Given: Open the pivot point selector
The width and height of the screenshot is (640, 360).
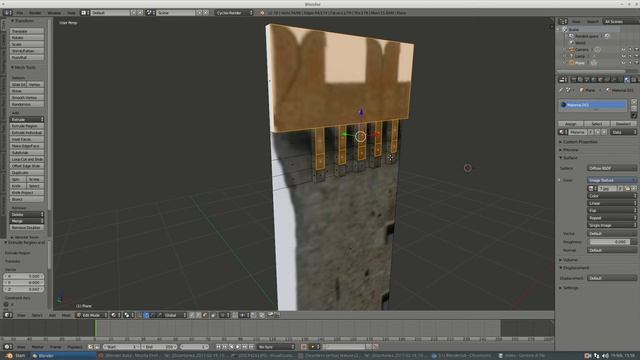Looking at the screenshot, I should (x=129, y=315).
